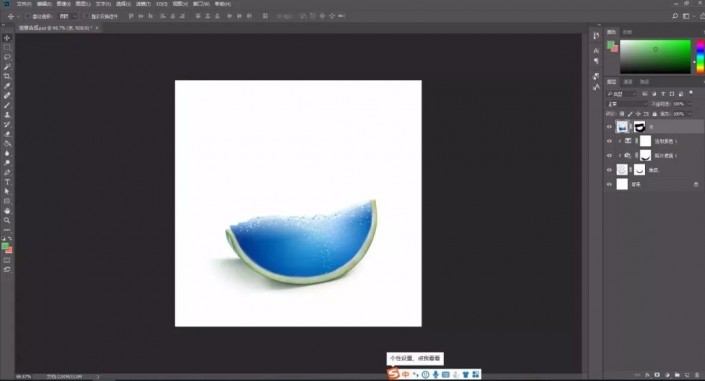Screen dimensions: 705x381
Task: Click the Change Screen Mode icon
Action: pyautogui.click(x=7, y=269)
